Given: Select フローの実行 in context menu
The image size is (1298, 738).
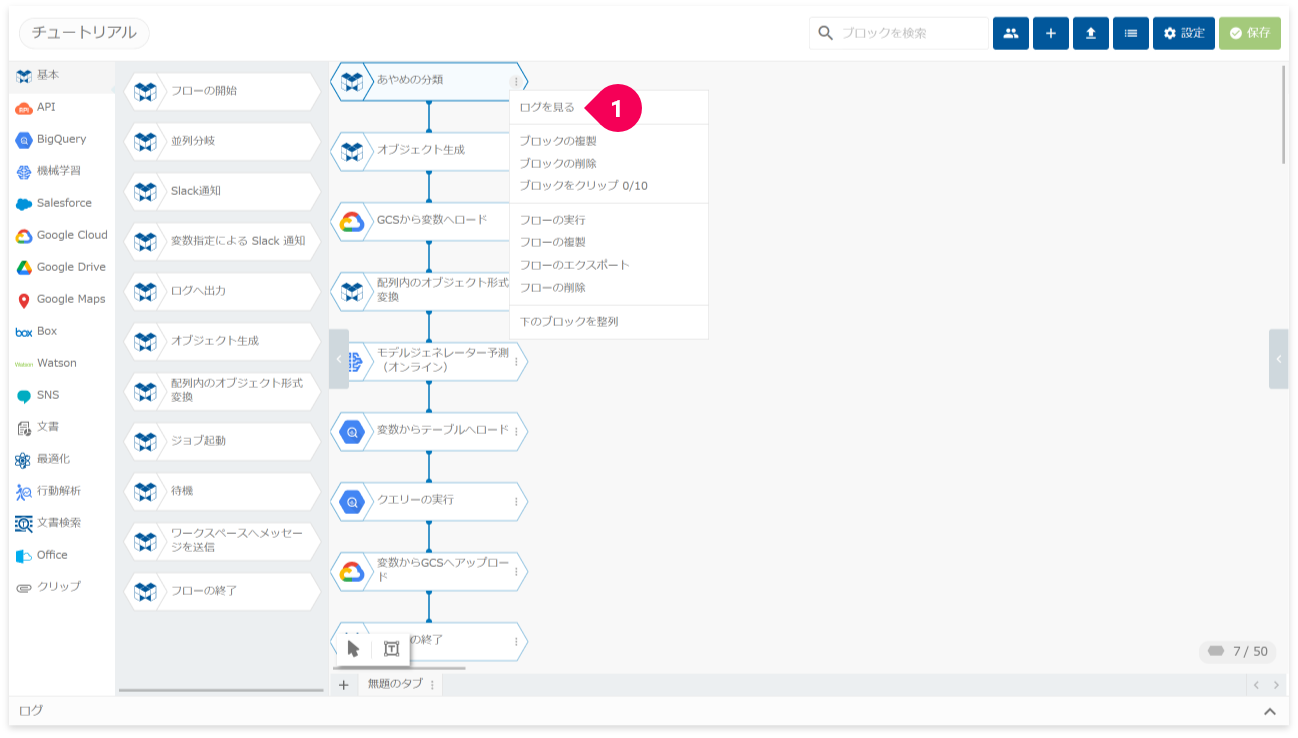Looking at the screenshot, I should (x=552, y=220).
